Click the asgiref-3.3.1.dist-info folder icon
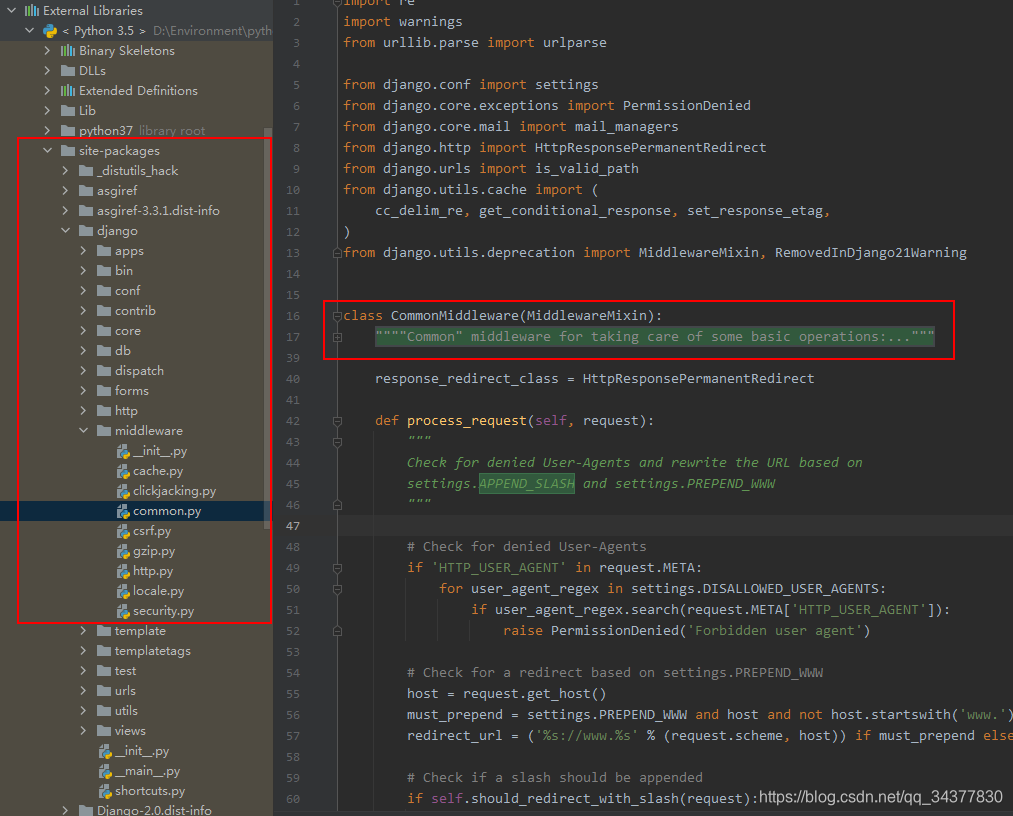The height and width of the screenshot is (816, 1013). click(86, 211)
